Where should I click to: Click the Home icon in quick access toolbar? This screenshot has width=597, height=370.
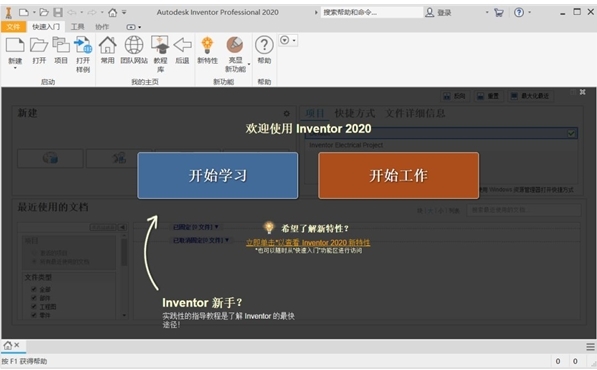(x=113, y=13)
